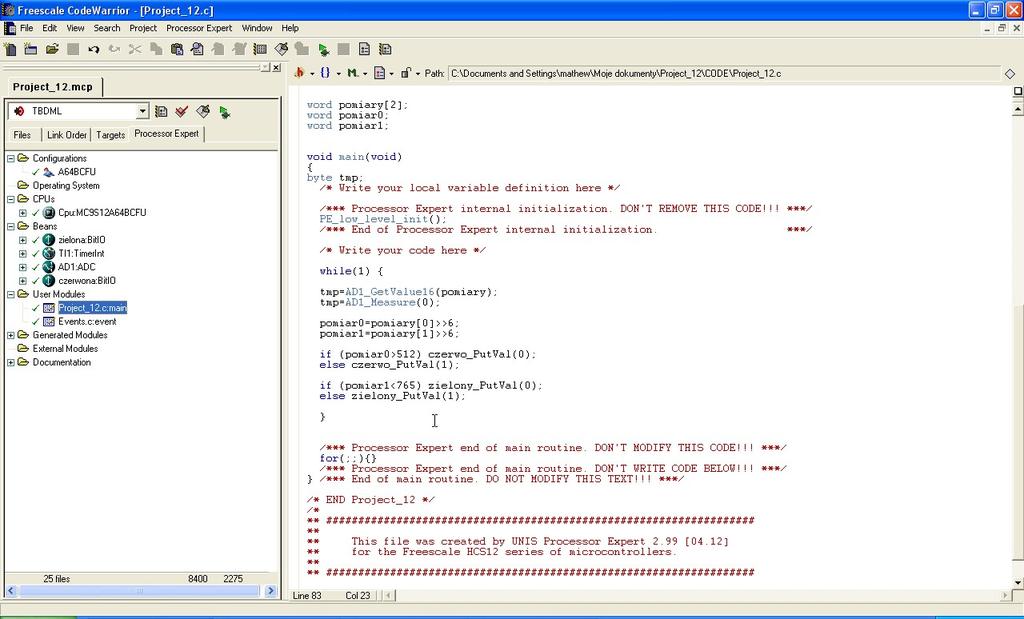Click the Project_12.mcp project tab
The height and width of the screenshot is (619, 1024).
coord(53,87)
